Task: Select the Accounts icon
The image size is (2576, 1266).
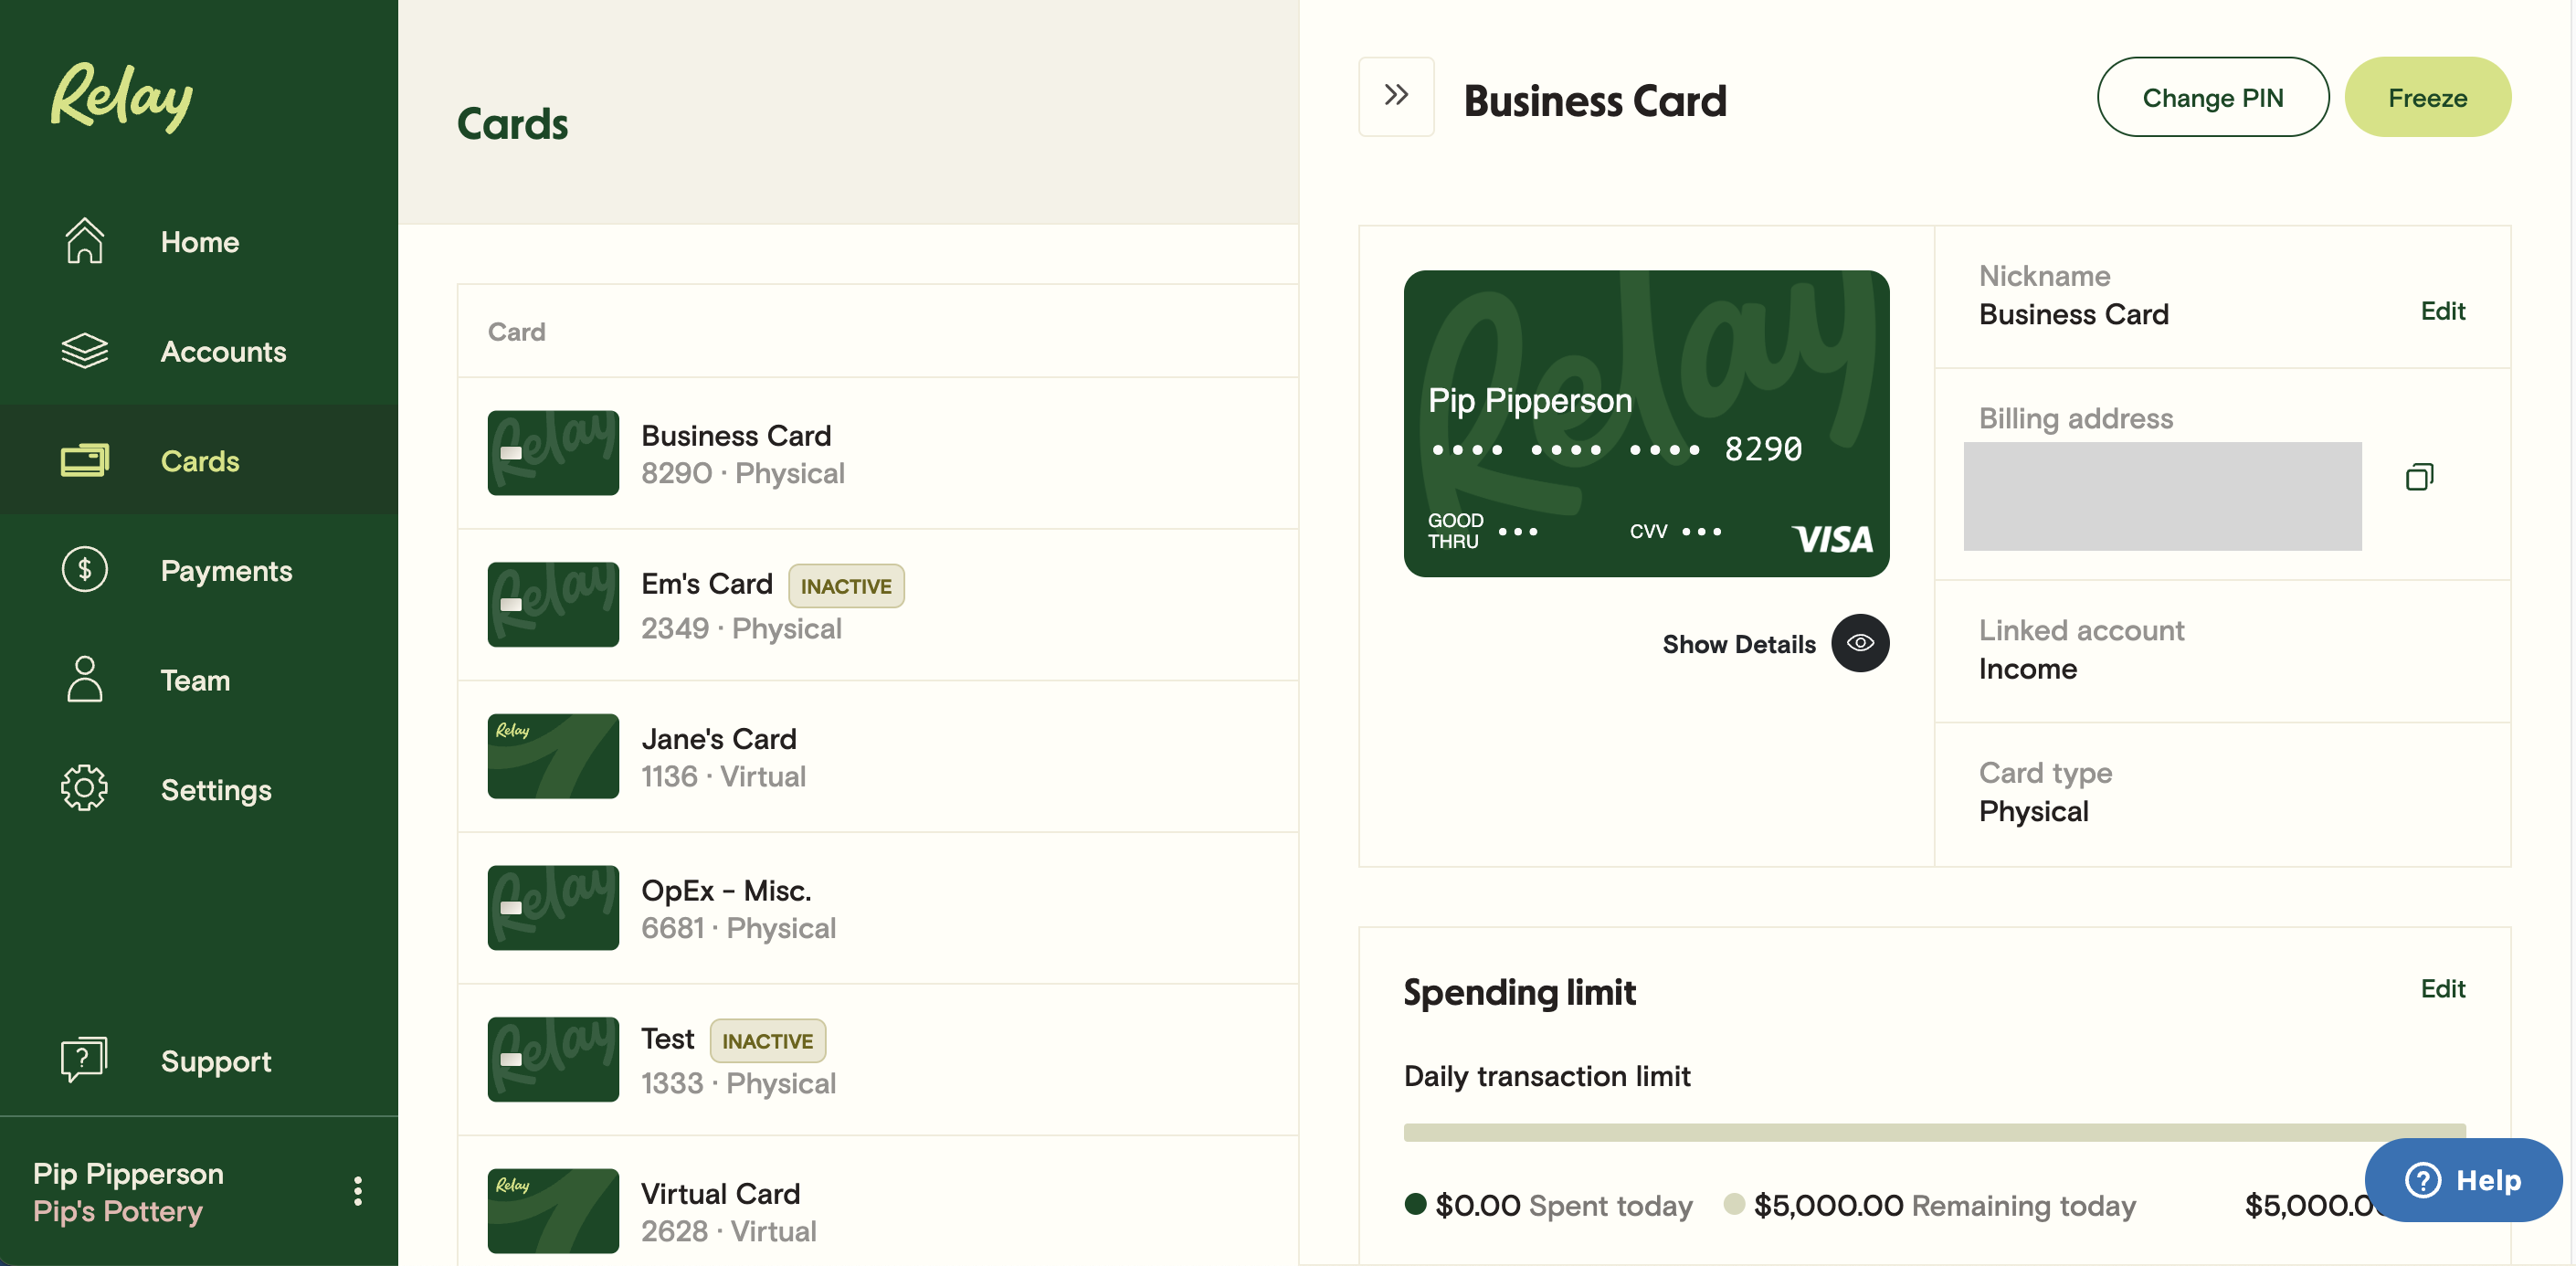Action: point(84,351)
